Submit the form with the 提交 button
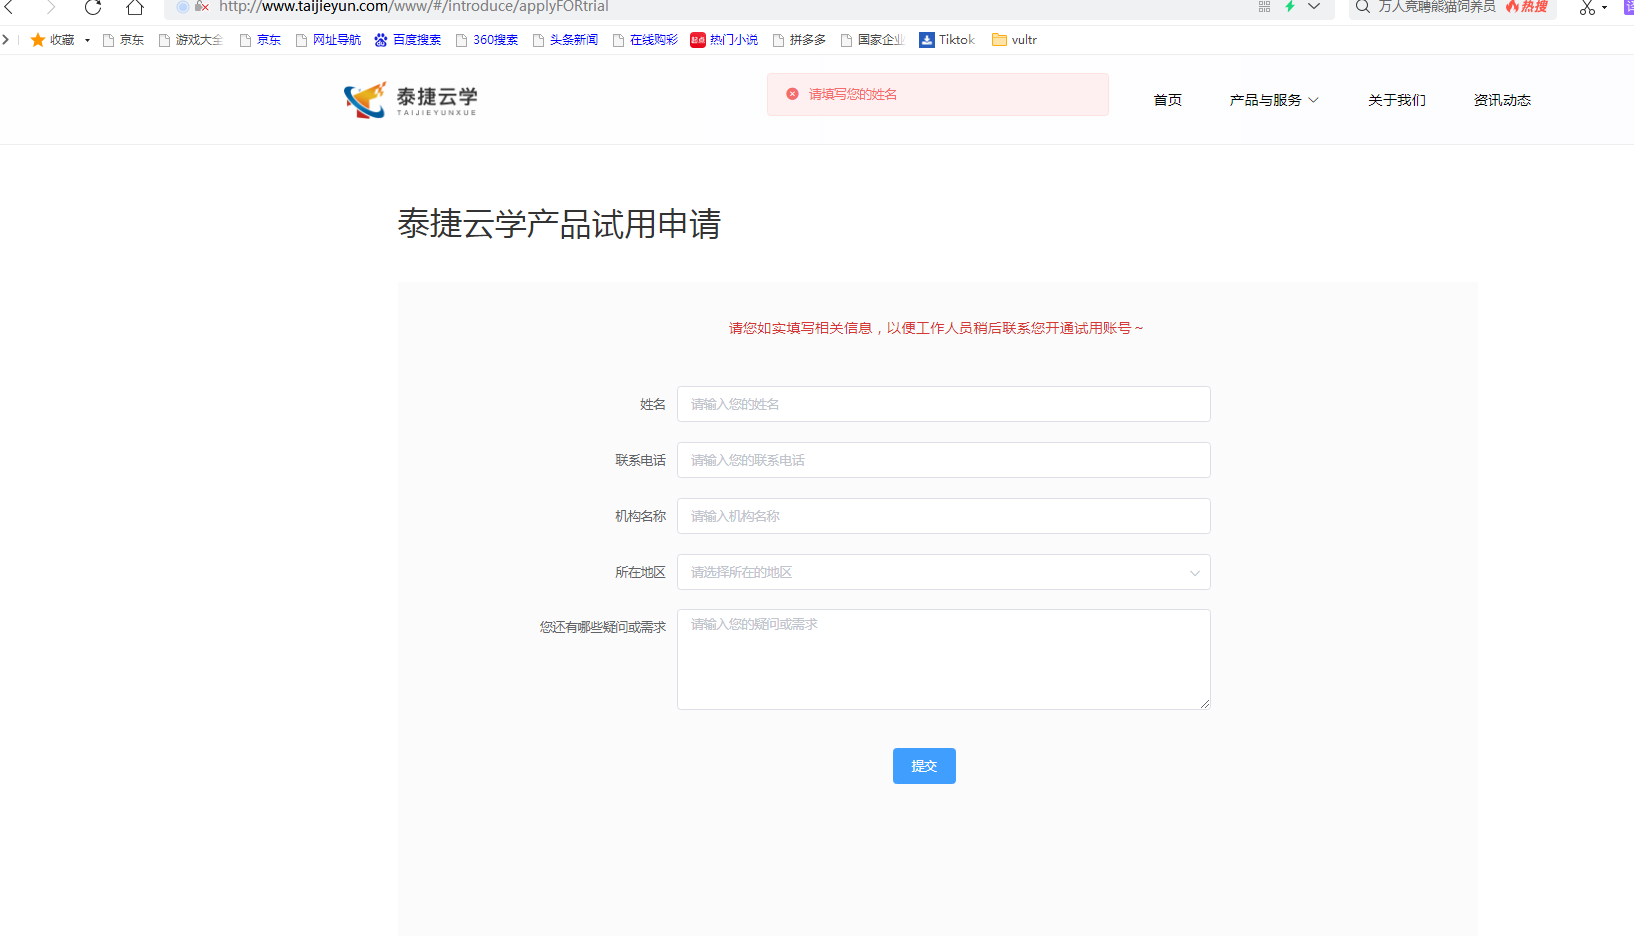The width and height of the screenshot is (1634, 936). pyautogui.click(x=924, y=766)
